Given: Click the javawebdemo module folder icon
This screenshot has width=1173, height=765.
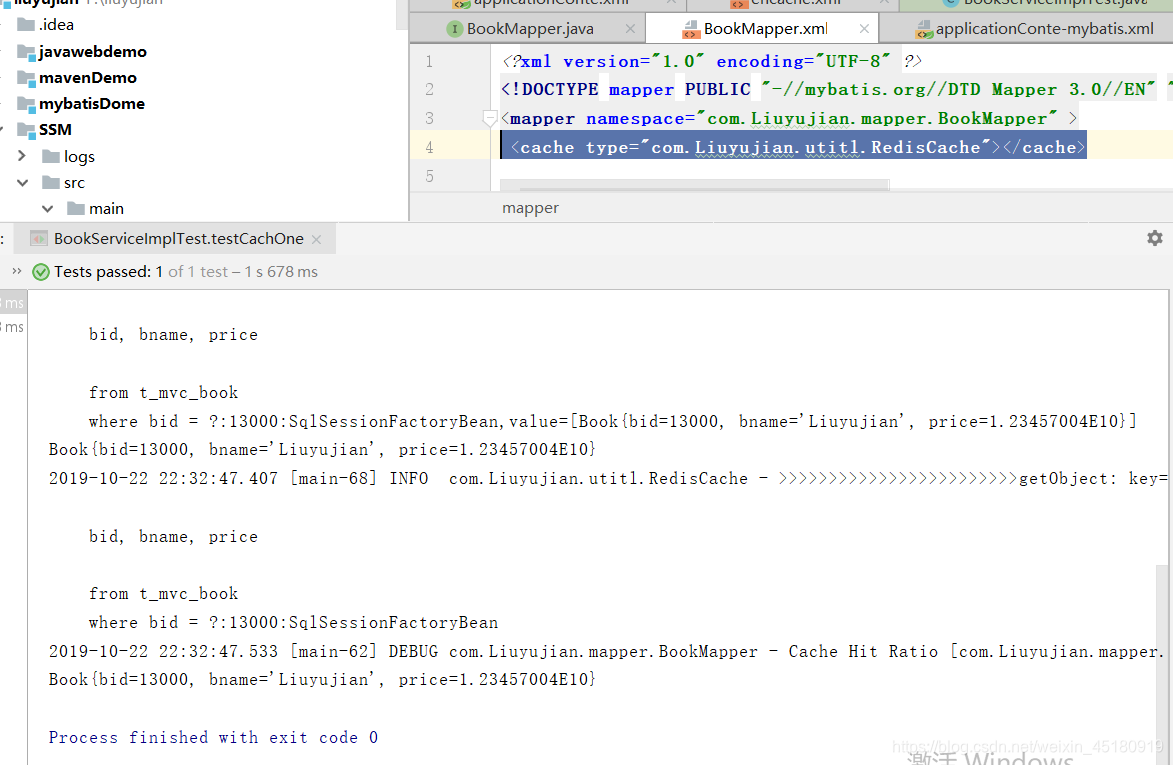Looking at the screenshot, I should pyautogui.click(x=26, y=52).
